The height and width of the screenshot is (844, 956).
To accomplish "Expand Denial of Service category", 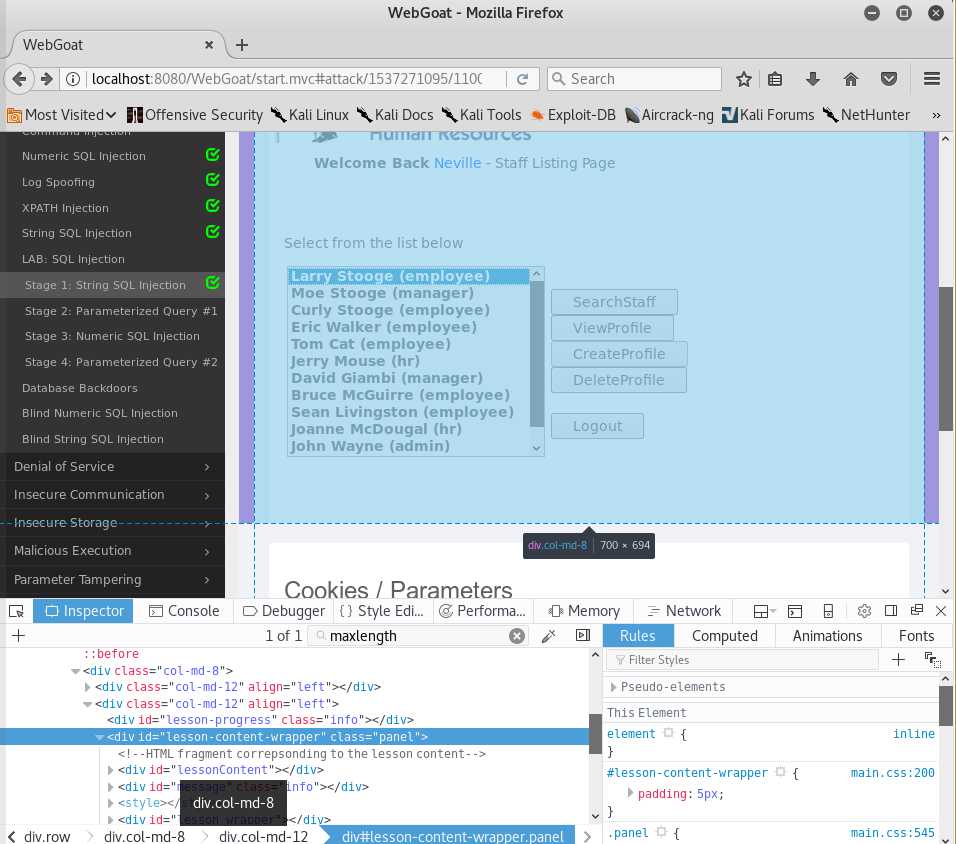I will click(112, 467).
